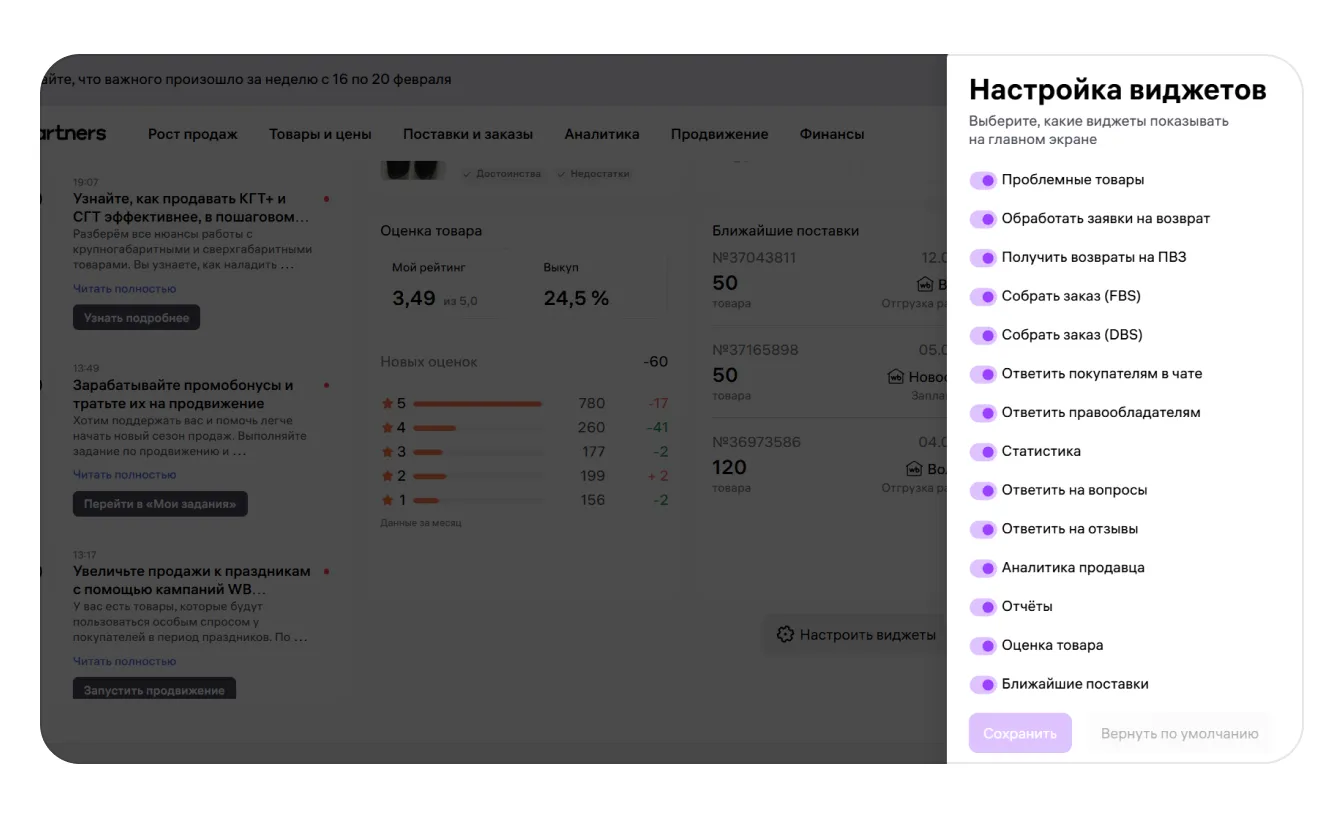Go to the Финансы menu
Image resolution: width=1344 pixels, height=818 pixels.
click(x=831, y=134)
